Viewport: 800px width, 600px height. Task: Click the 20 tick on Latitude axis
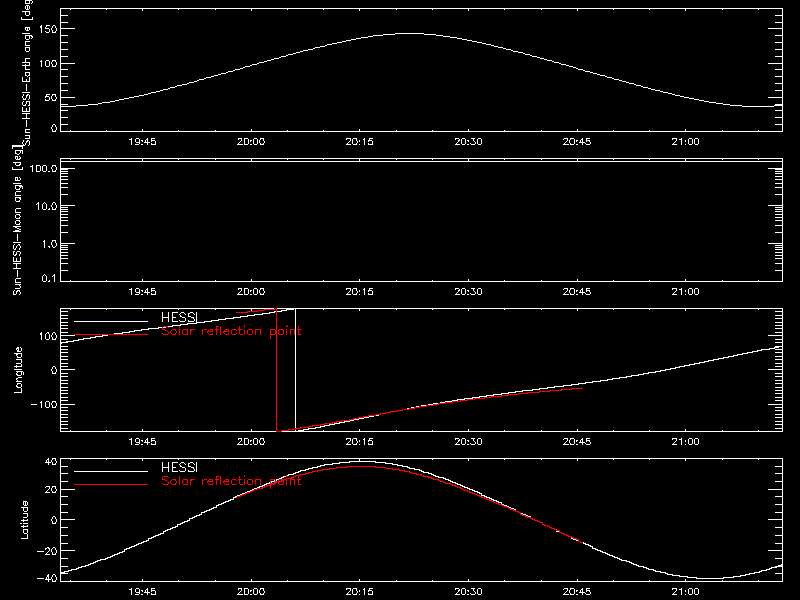click(51, 489)
